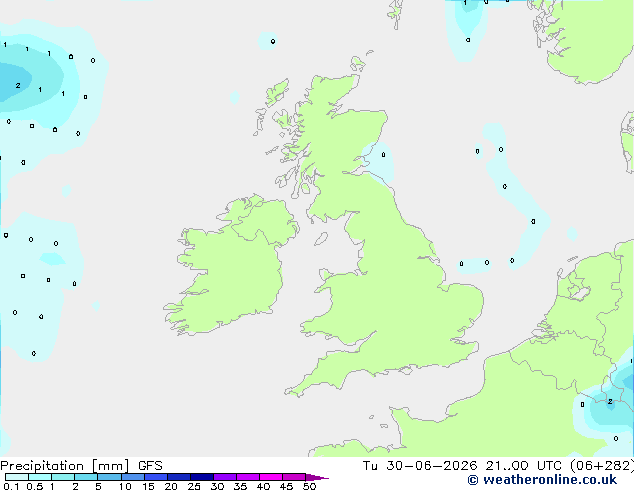Click the '21..00 UTC' time text
The height and width of the screenshot is (490, 634).
(x=524, y=466)
